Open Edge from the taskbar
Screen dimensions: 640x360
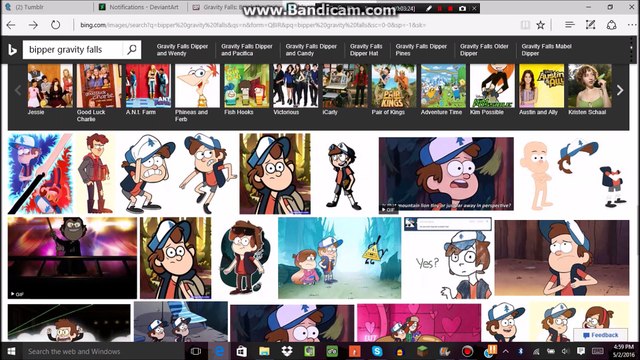click(x=219, y=351)
